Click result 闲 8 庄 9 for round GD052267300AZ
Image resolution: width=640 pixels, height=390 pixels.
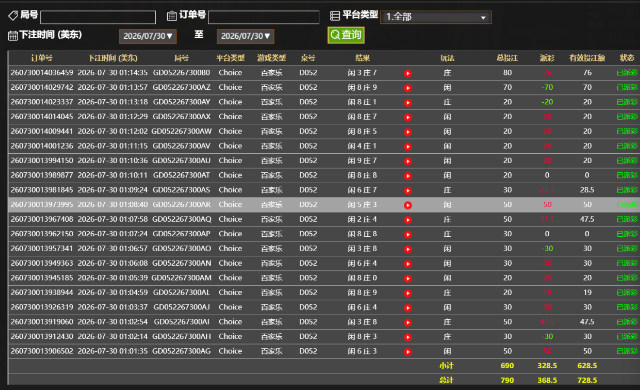click(x=362, y=87)
